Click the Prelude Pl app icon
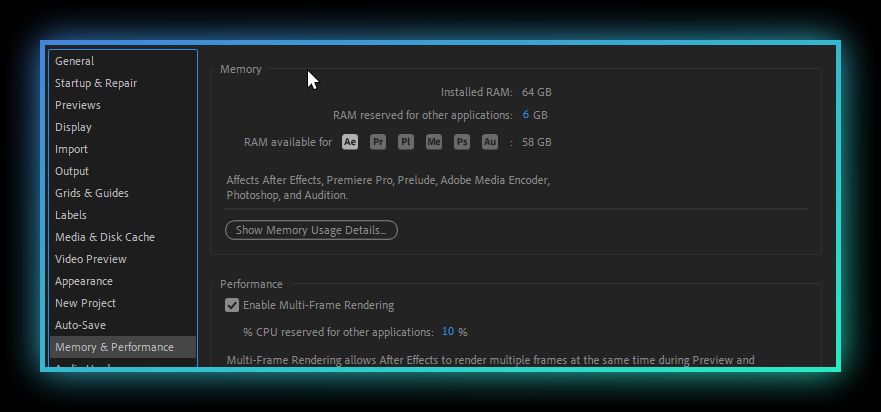This screenshot has width=881, height=412. (x=406, y=142)
